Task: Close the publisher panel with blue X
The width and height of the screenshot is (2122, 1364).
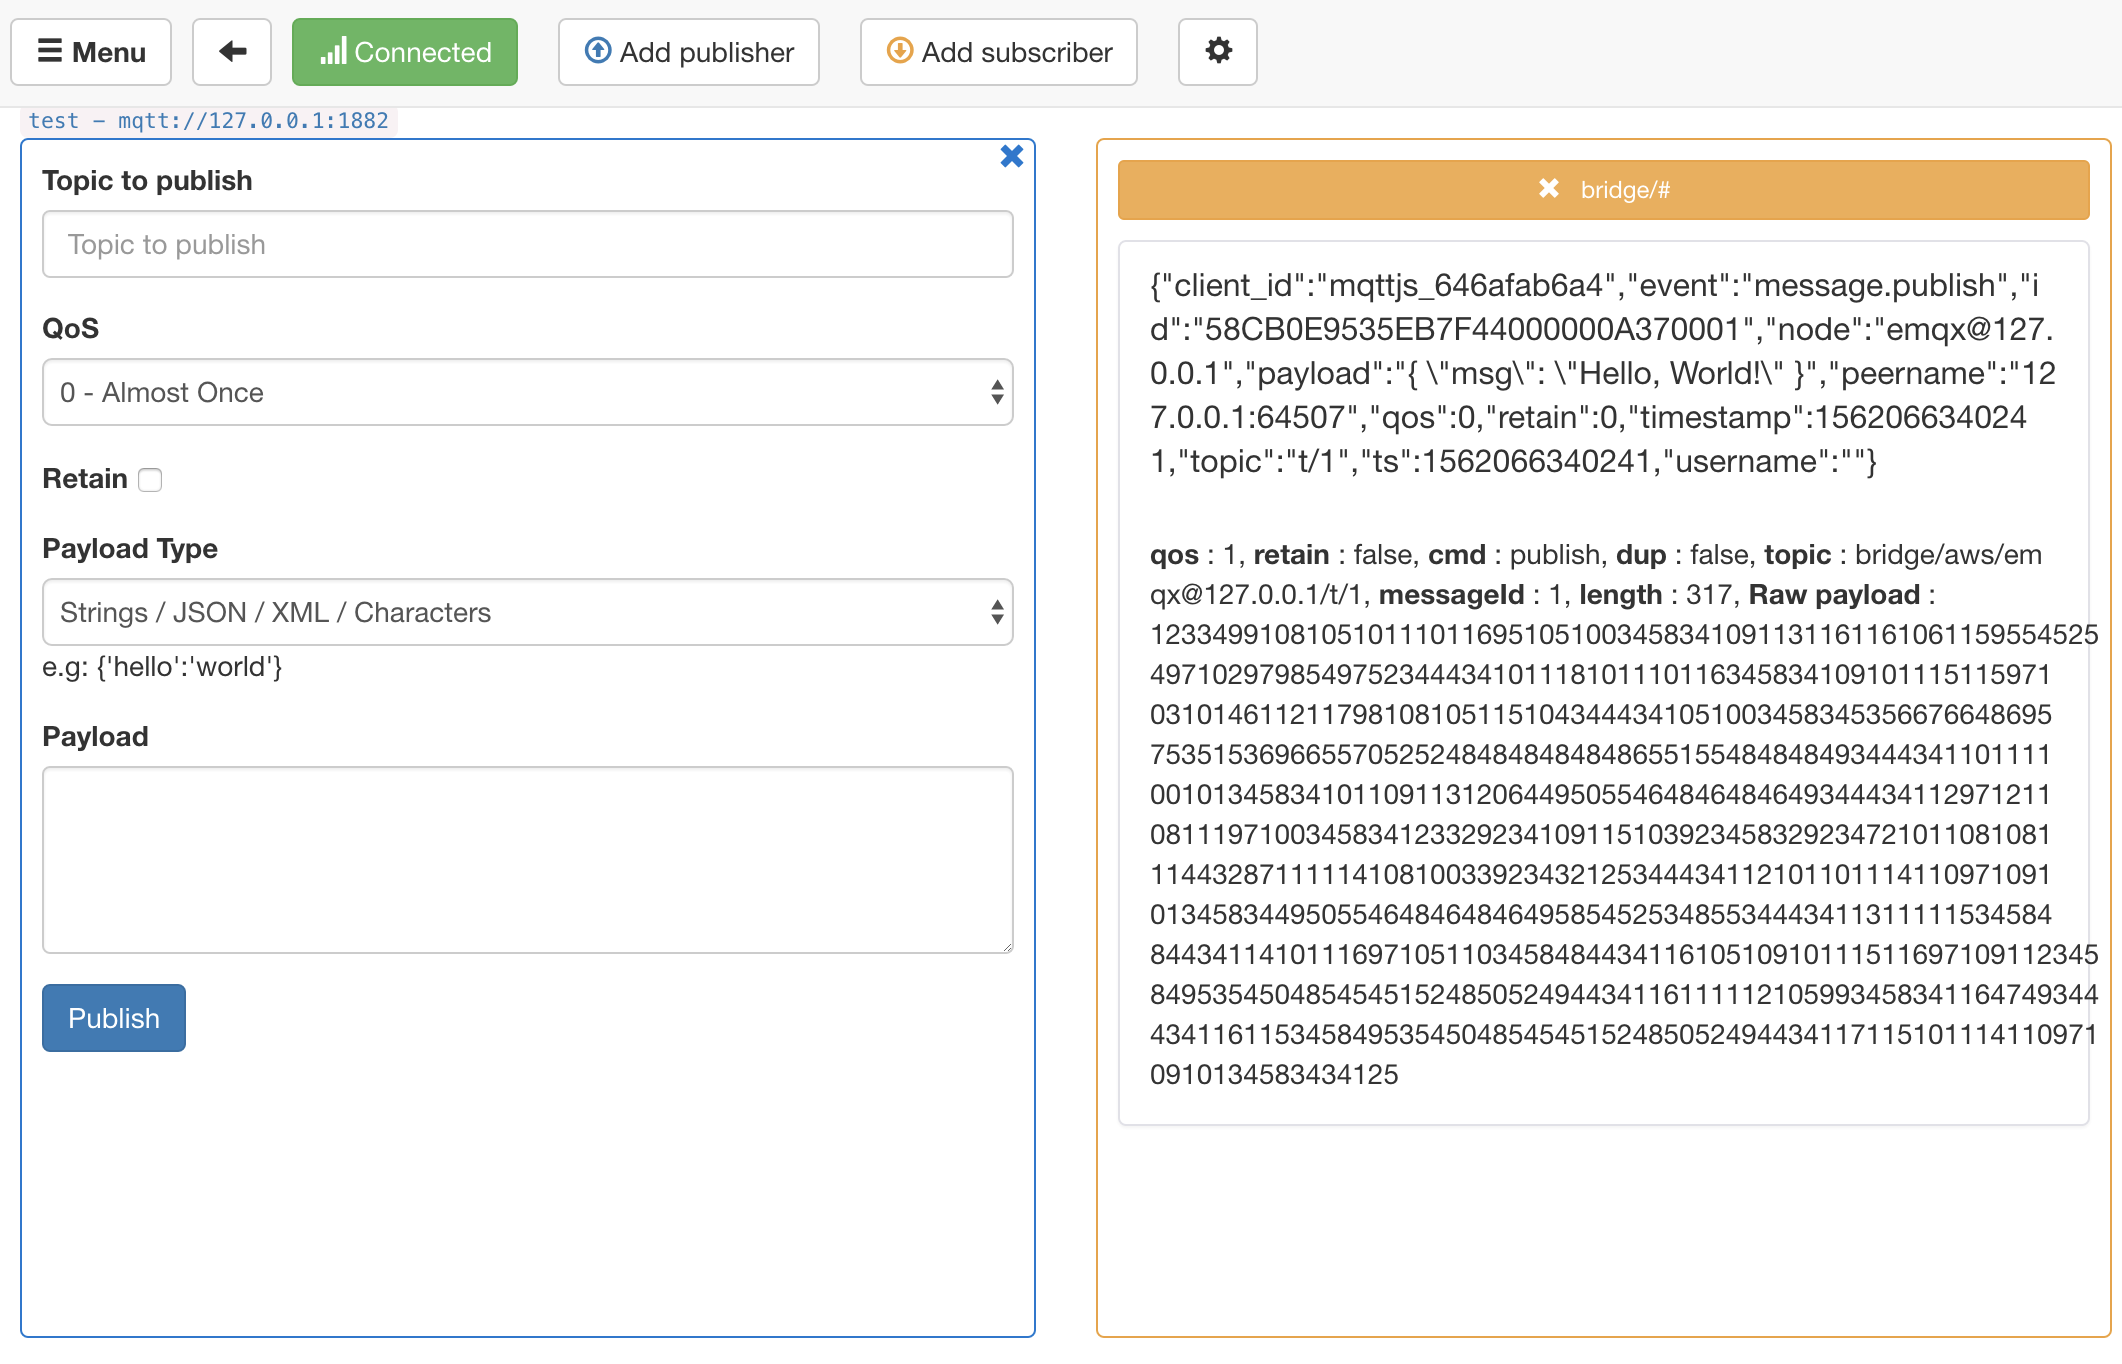Action: tap(1012, 156)
